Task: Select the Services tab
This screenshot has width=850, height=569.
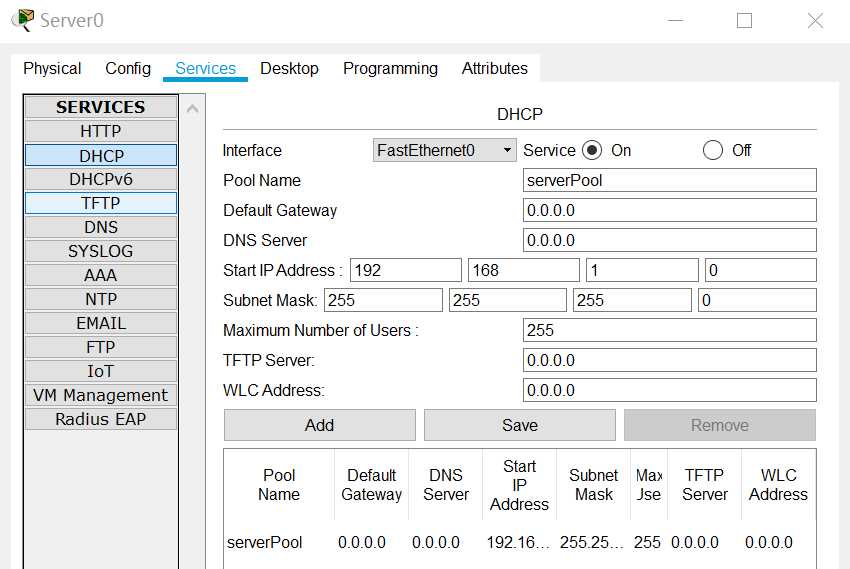Action: 205,68
